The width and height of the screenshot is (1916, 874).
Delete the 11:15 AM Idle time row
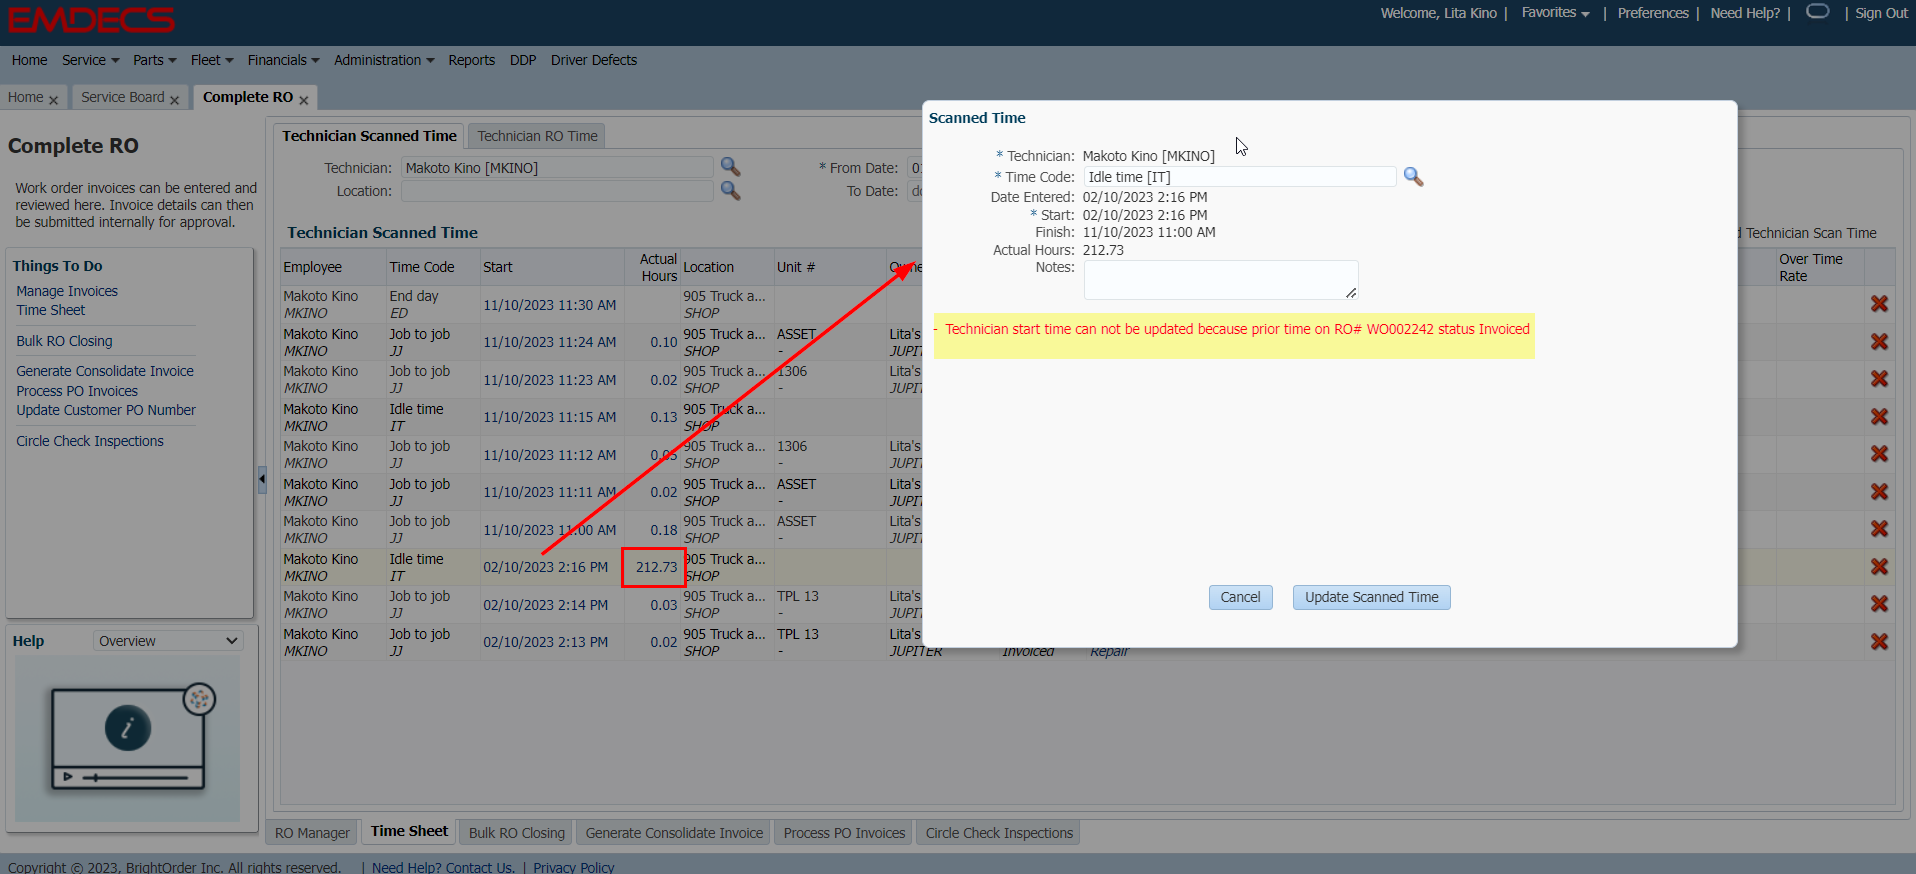point(1880,417)
